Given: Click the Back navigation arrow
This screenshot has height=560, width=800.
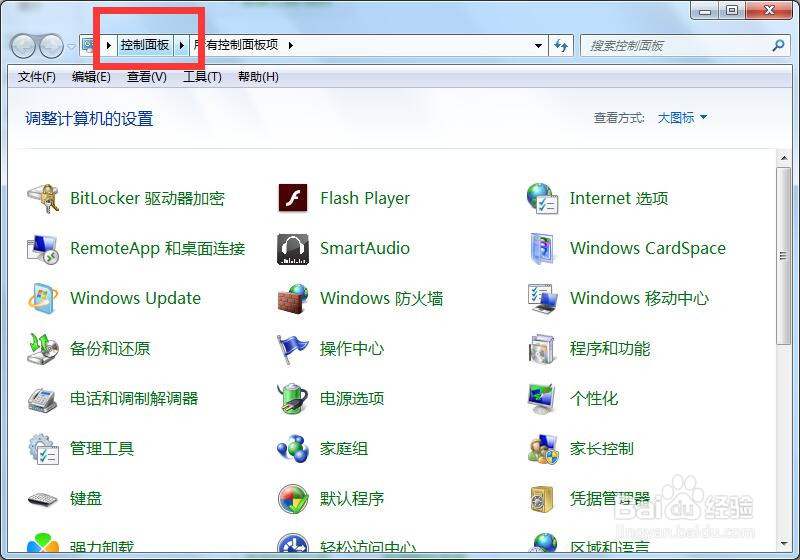Looking at the screenshot, I should pyautogui.click(x=23, y=46).
